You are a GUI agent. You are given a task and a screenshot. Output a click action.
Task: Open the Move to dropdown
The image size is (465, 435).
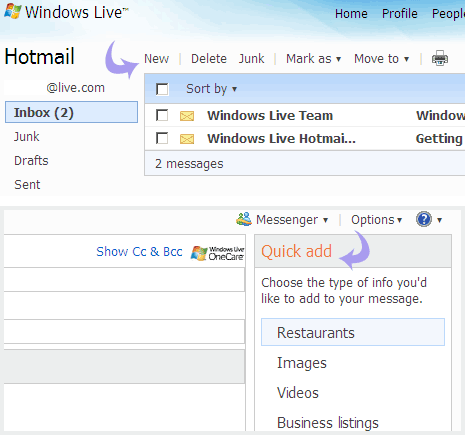click(x=381, y=59)
